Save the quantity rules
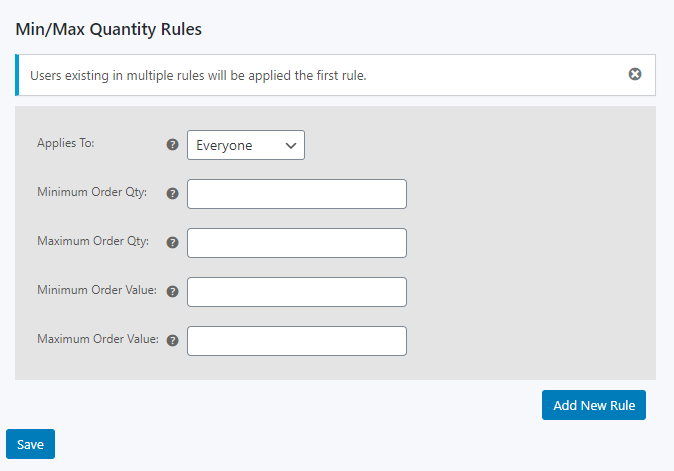Image resolution: width=674 pixels, height=471 pixels. pyautogui.click(x=30, y=444)
